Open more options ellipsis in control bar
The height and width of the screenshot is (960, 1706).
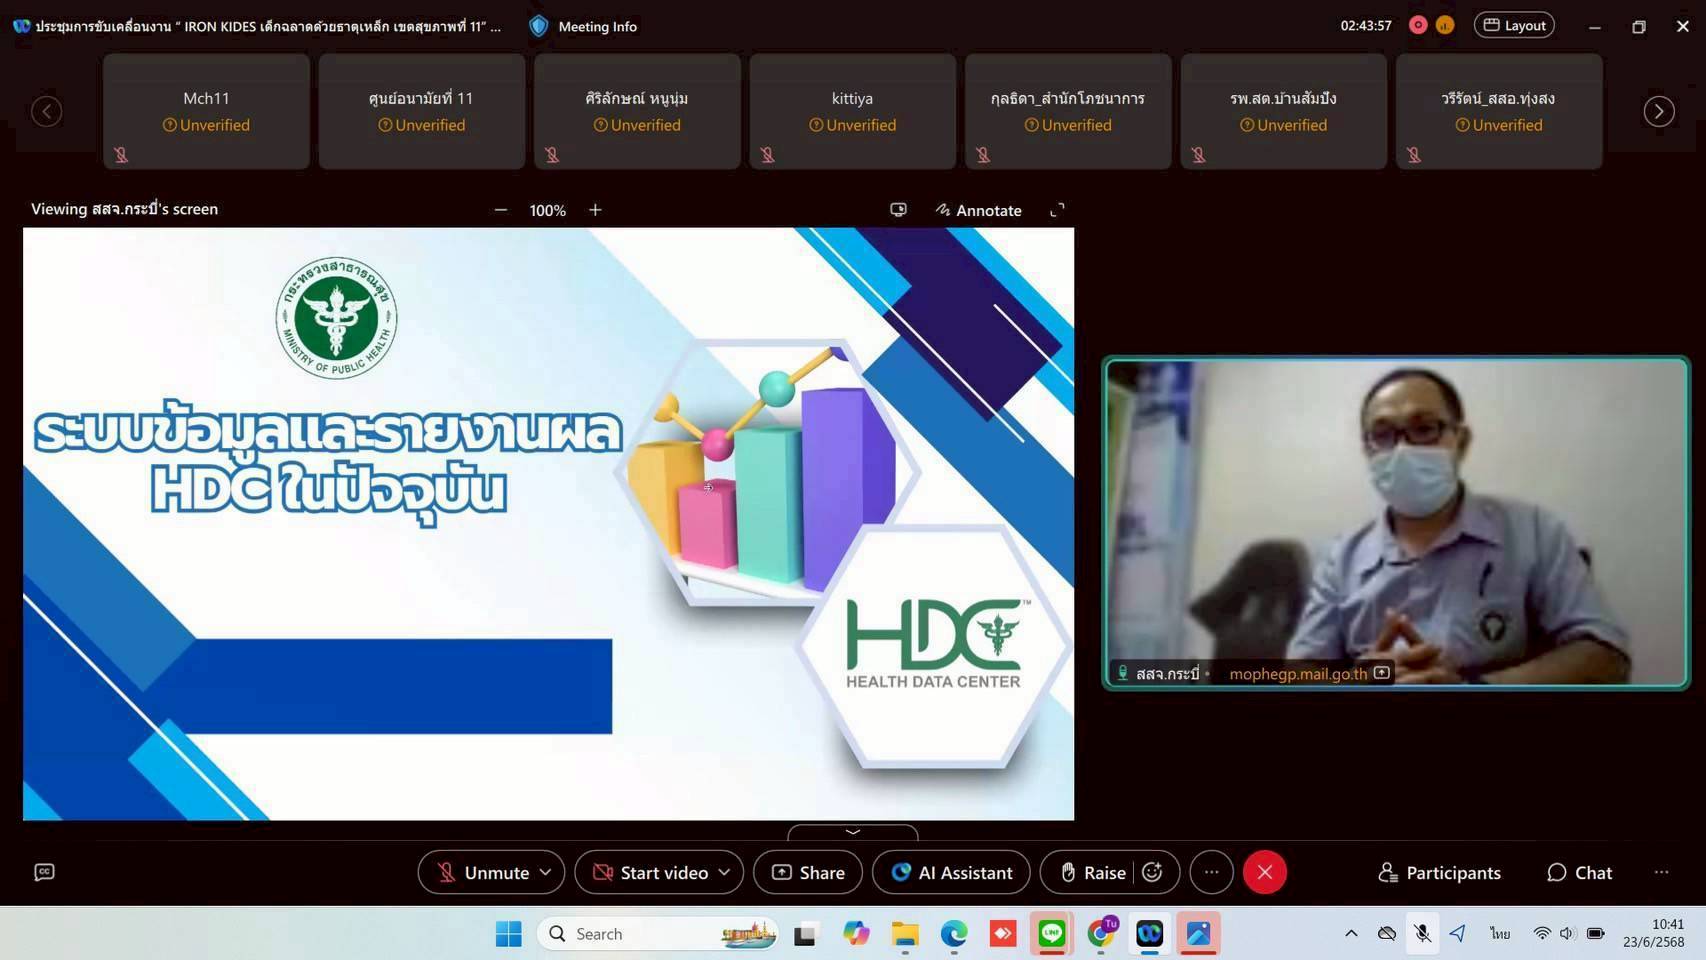pos(1211,872)
